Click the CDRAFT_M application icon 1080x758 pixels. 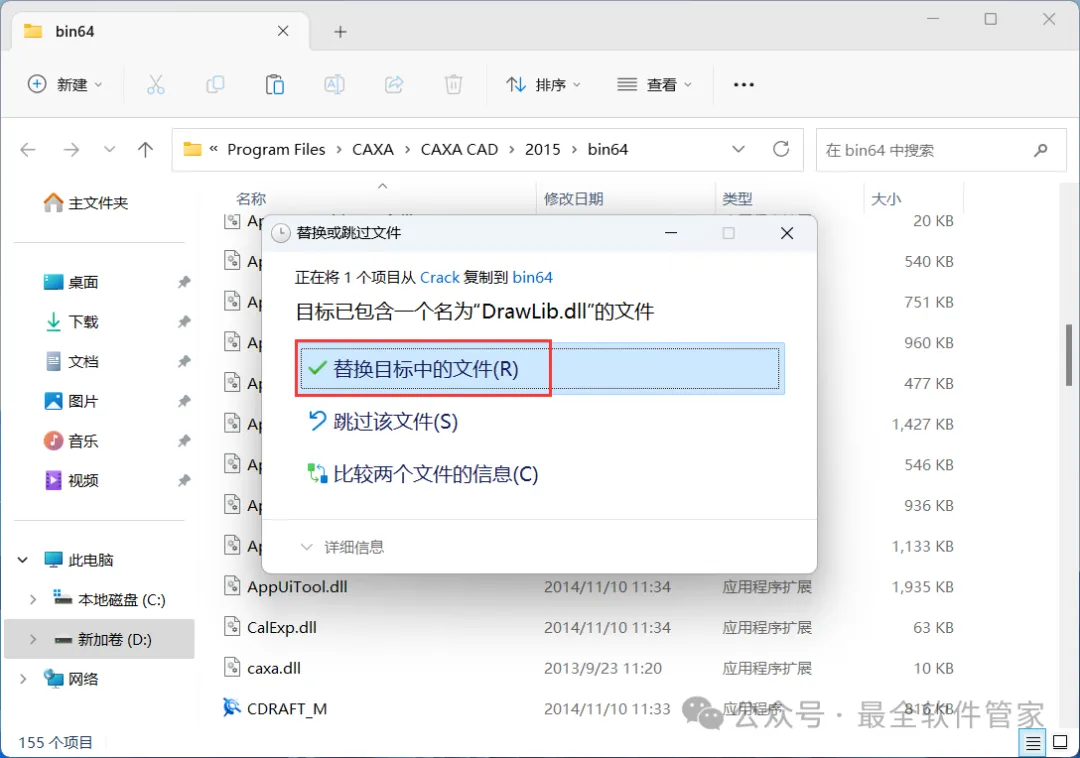coord(231,708)
